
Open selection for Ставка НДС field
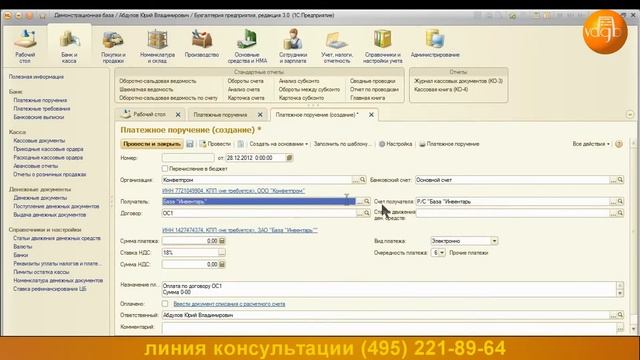click(x=222, y=253)
